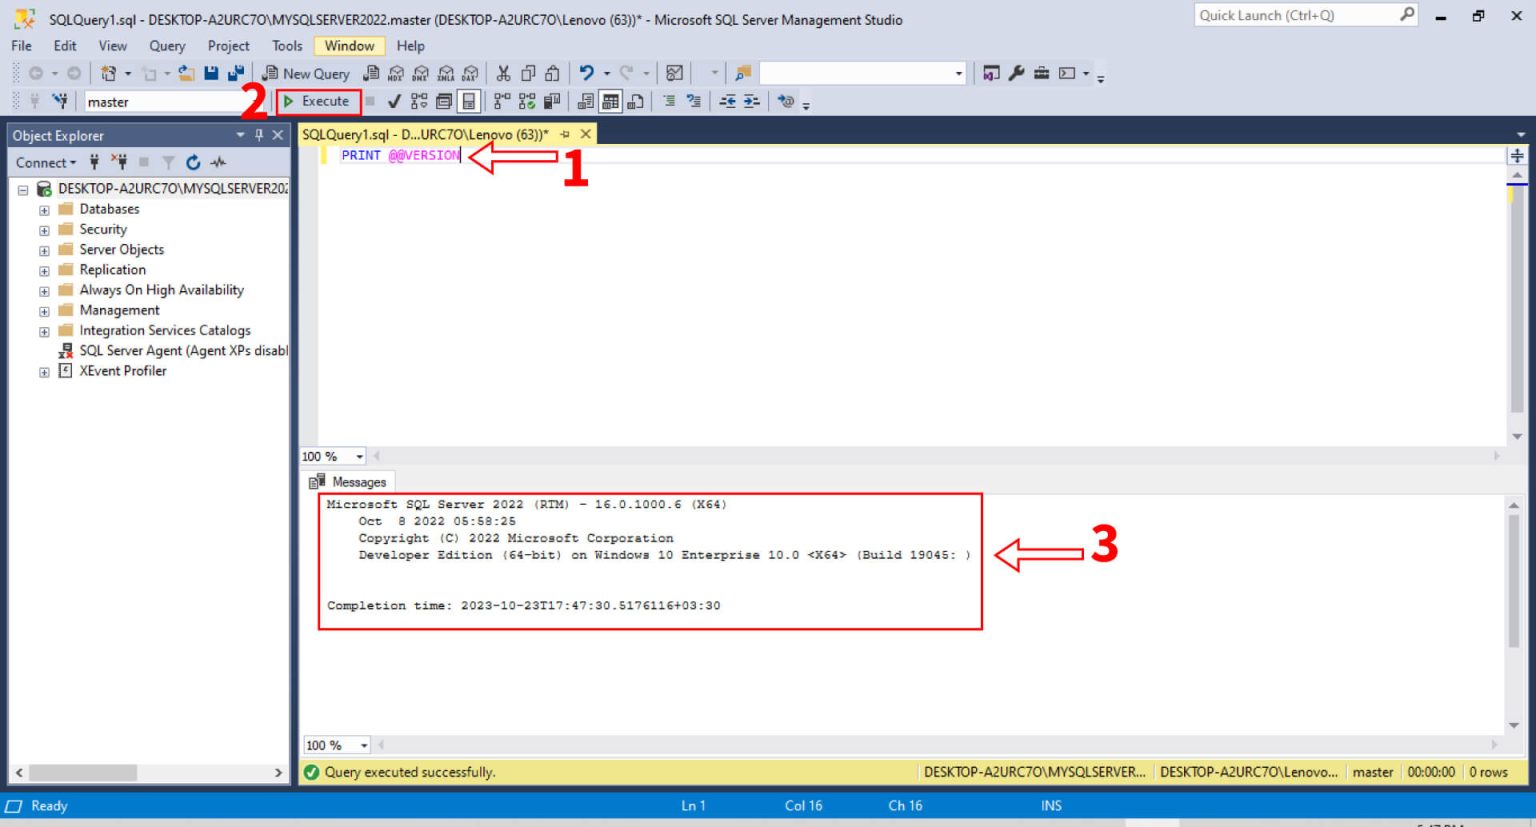Expand the Databases tree node
Viewport: 1536px width, 827px height.
(43, 209)
